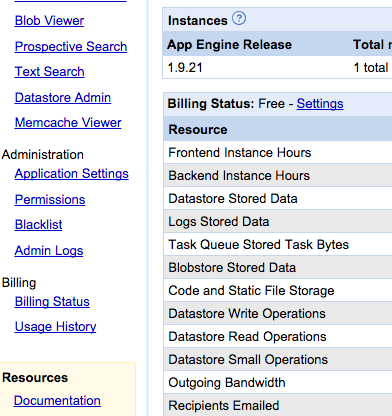Select the Logs Stored Data row
The width and height of the screenshot is (392, 416).
coord(278,222)
